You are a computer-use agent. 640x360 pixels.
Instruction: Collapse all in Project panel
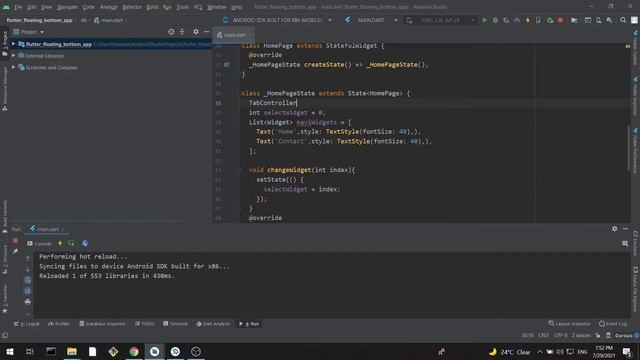[182, 31]
